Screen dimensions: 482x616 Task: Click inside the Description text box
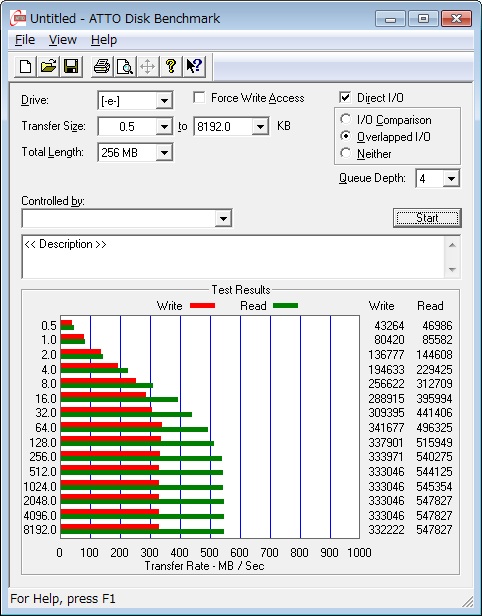pos(234,257)
